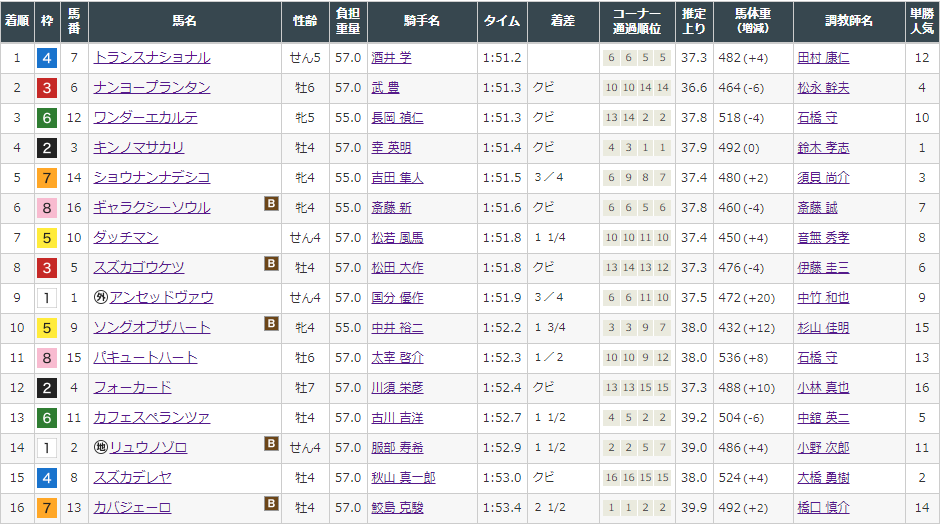942x526 pixels.
Task: Click the blinker B icon beside スズカゴウケツ
Action: coord(272,264)
